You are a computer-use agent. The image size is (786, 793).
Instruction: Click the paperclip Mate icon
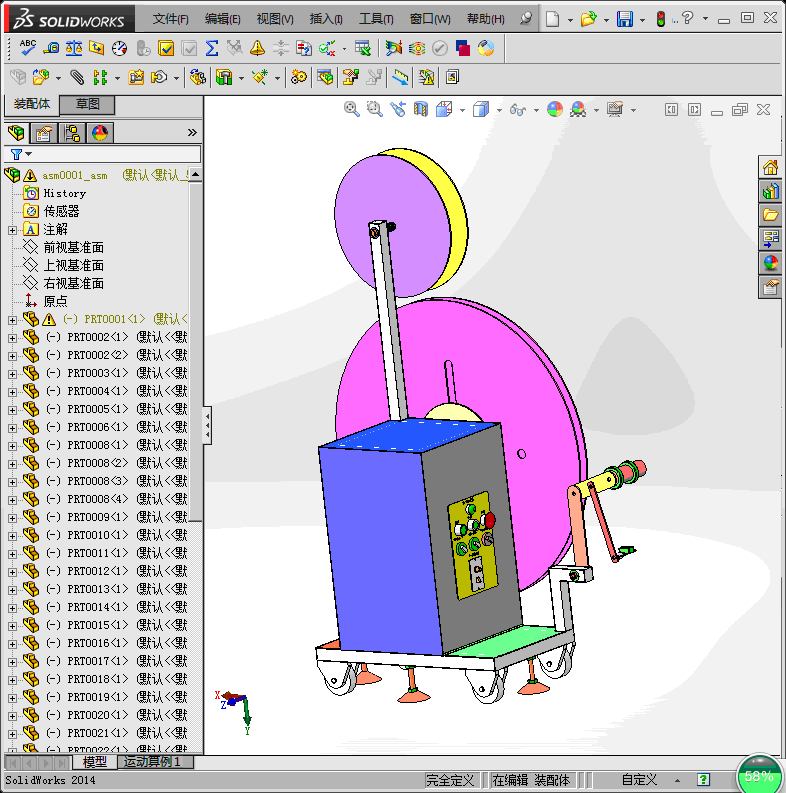pos(77,77)
